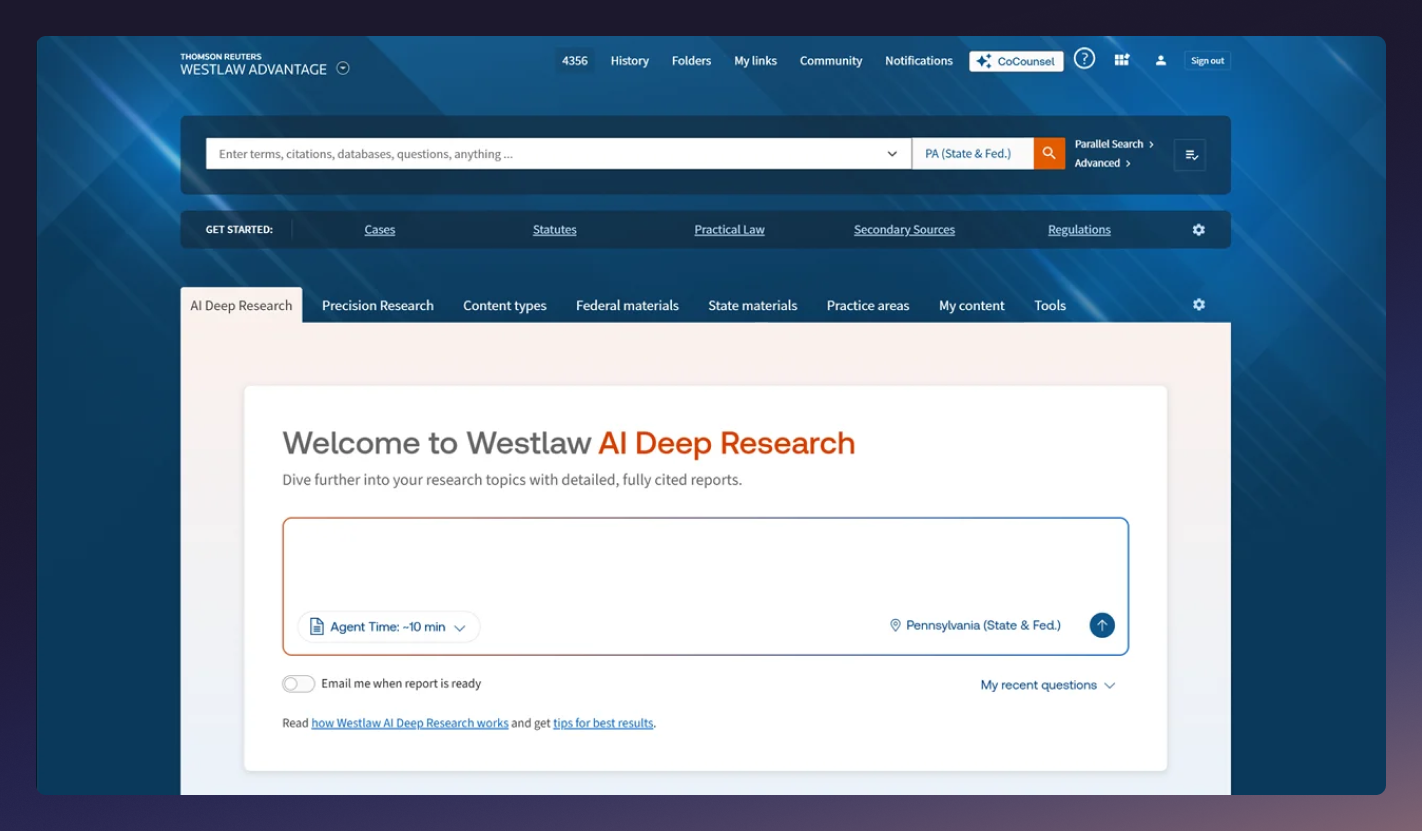Viewport: 1422px width, 831px height.
Task: Open the user profile person icon
Action: point(1160,60)
